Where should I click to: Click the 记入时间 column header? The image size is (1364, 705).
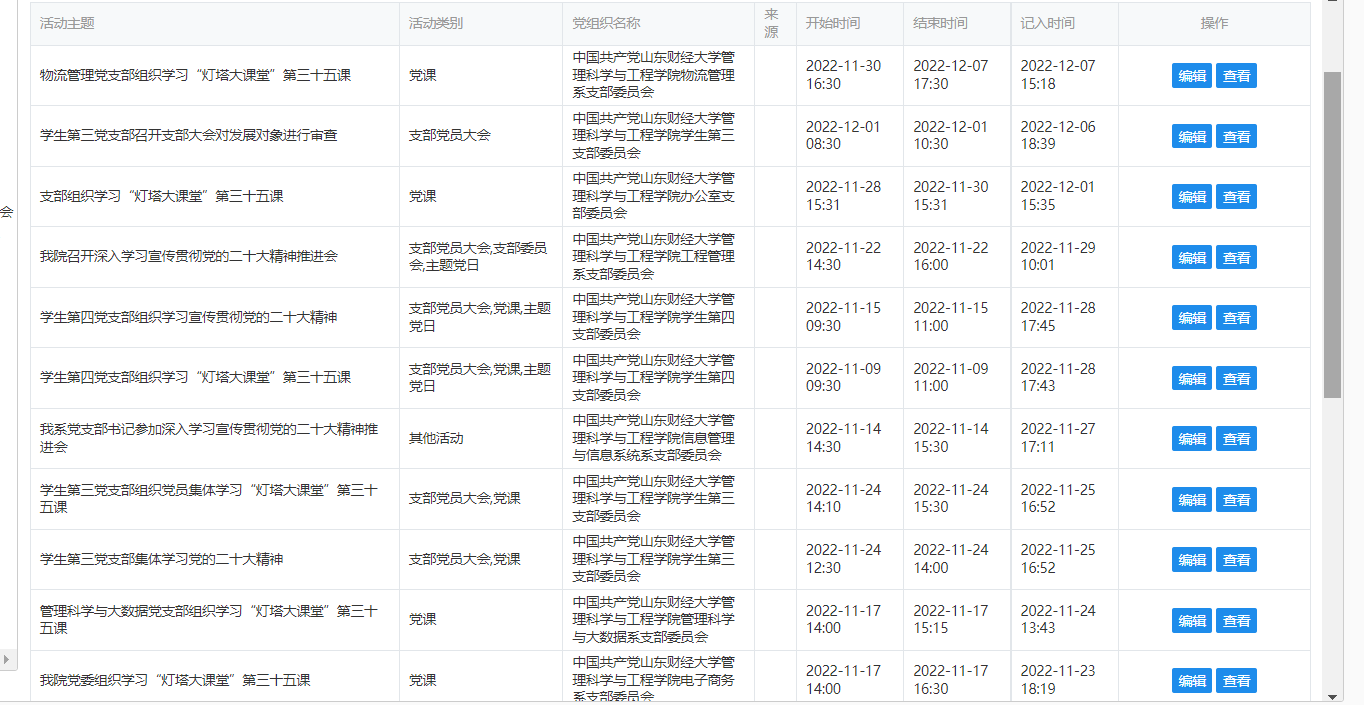1047,23
